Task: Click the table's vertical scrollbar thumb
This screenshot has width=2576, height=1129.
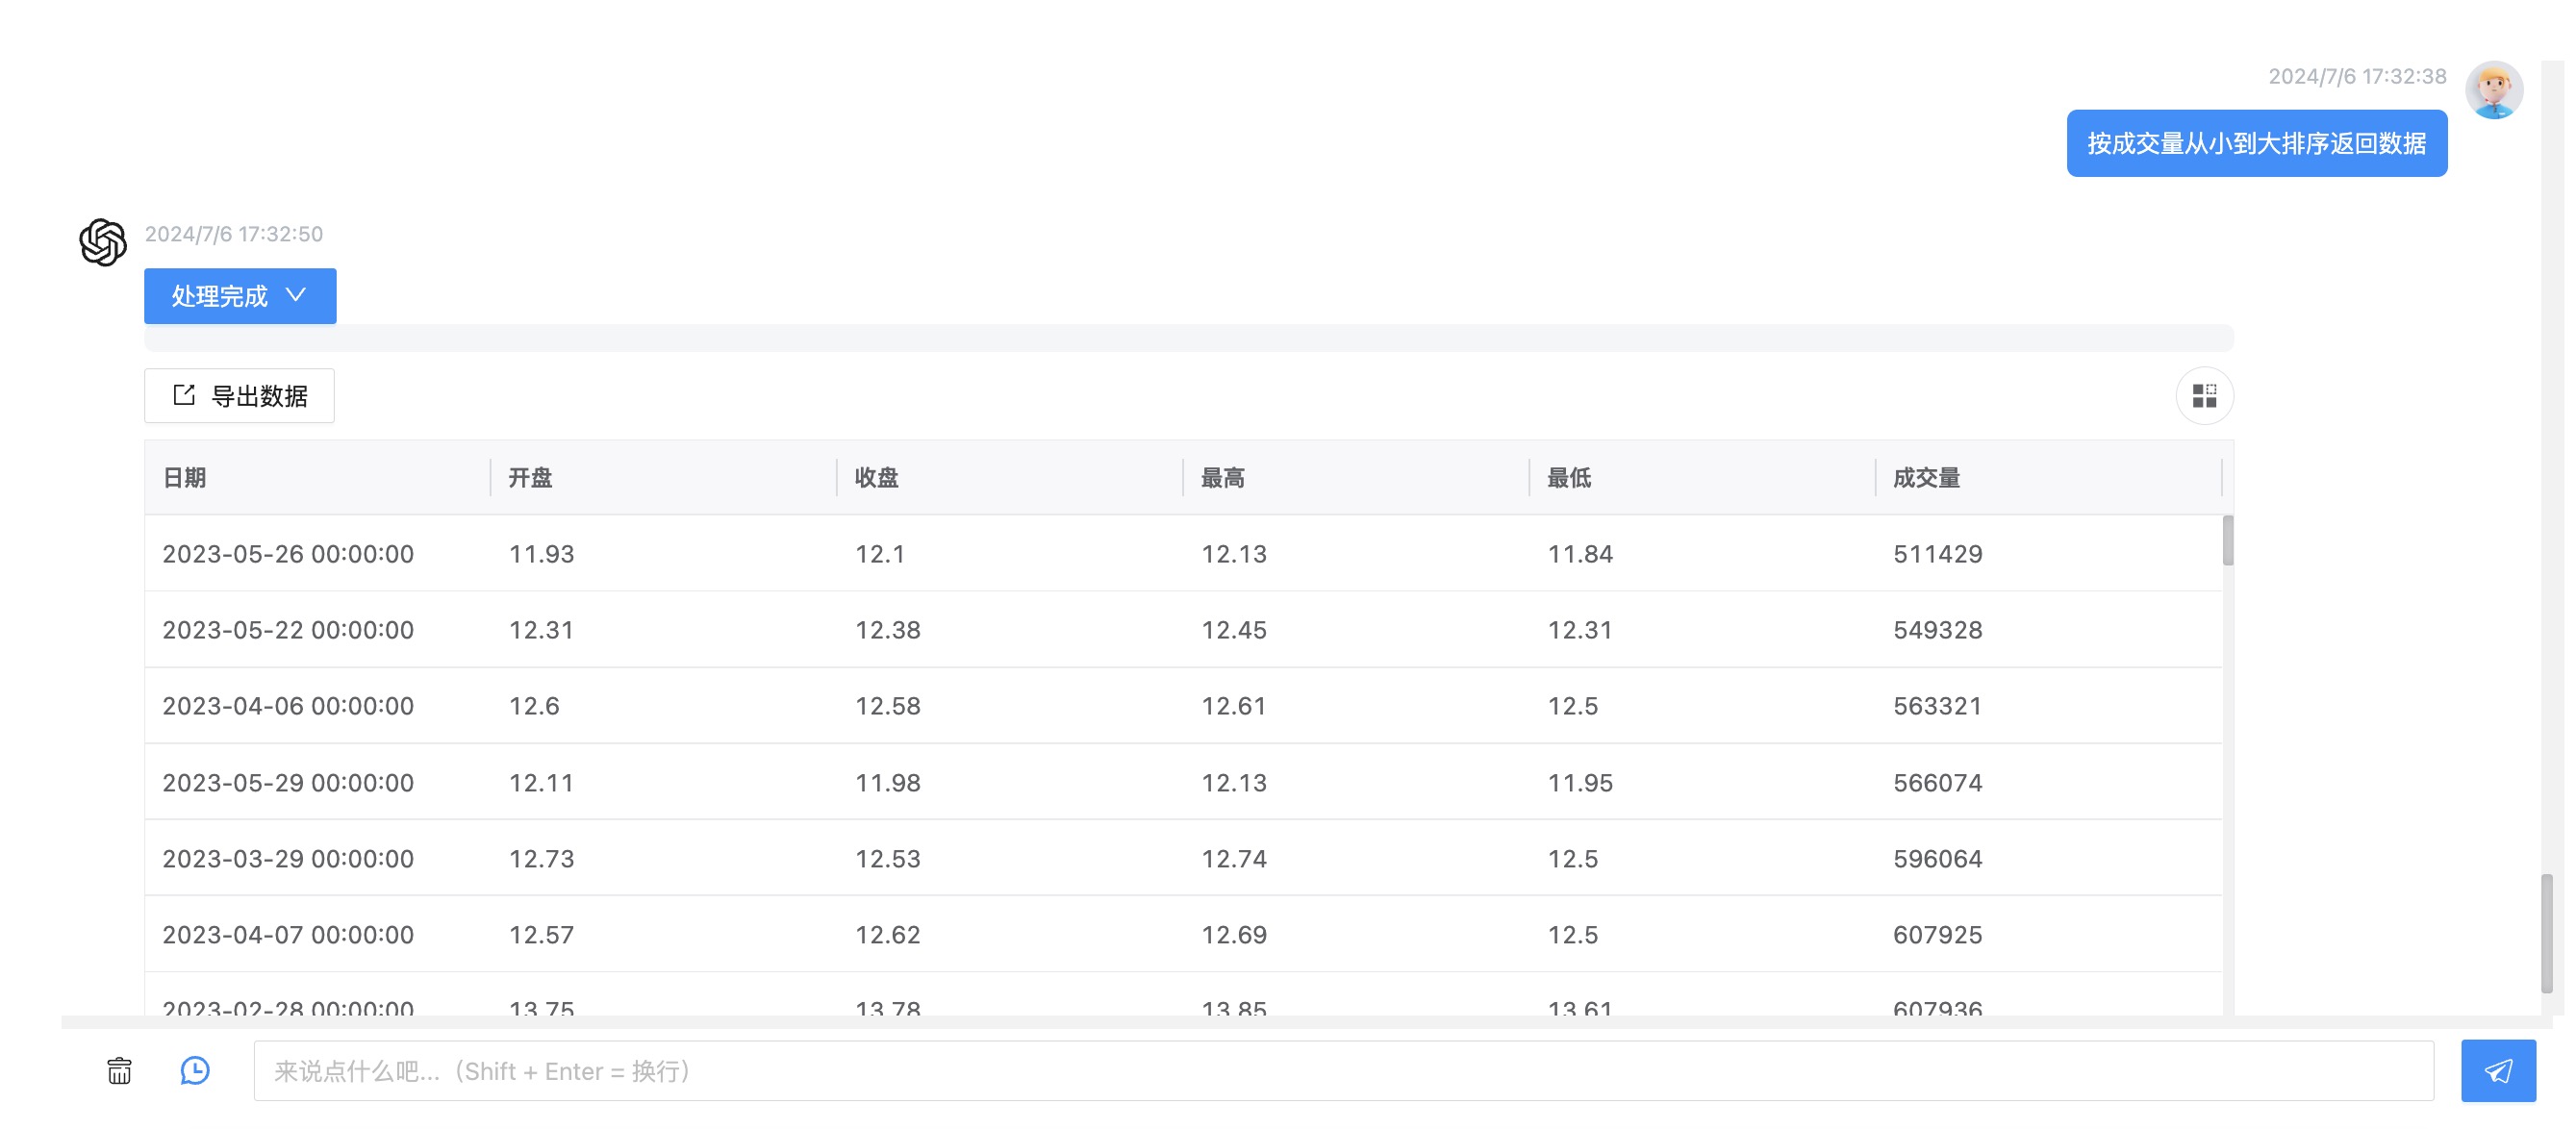Action: pos(2227,541)
